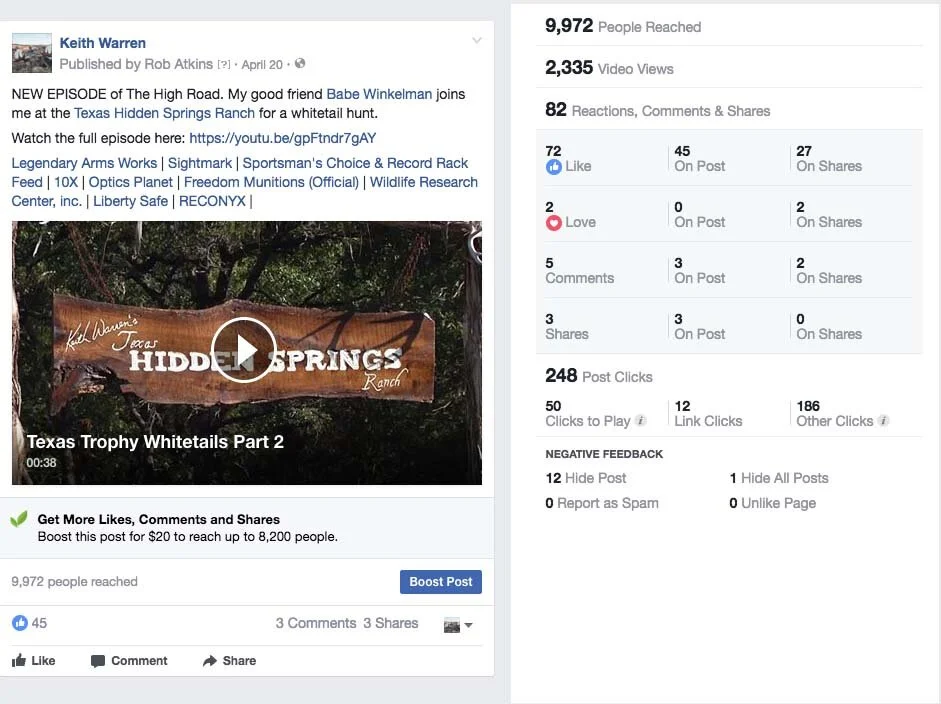The width and height of the screenshot is (941, 704).
Task: Open Sportsman's Choice & Record Rack Feed link
Action: [x=355, y=163]
